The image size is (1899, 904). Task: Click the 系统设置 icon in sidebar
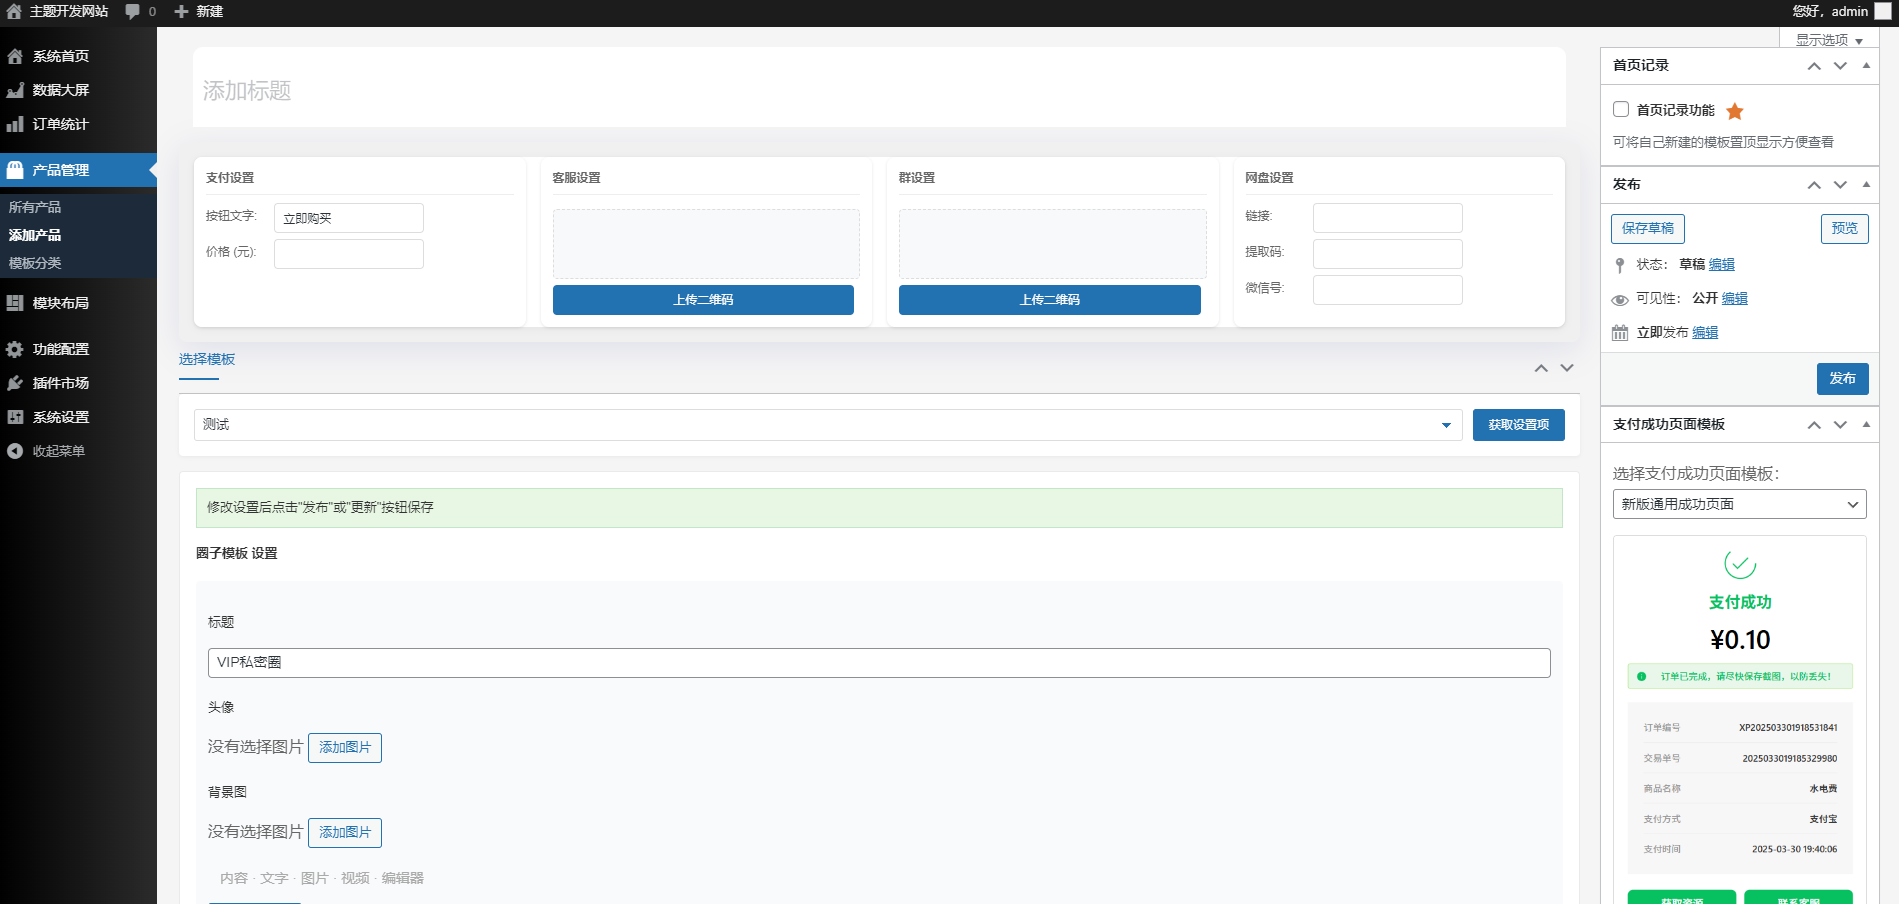[x=15, y=417]
